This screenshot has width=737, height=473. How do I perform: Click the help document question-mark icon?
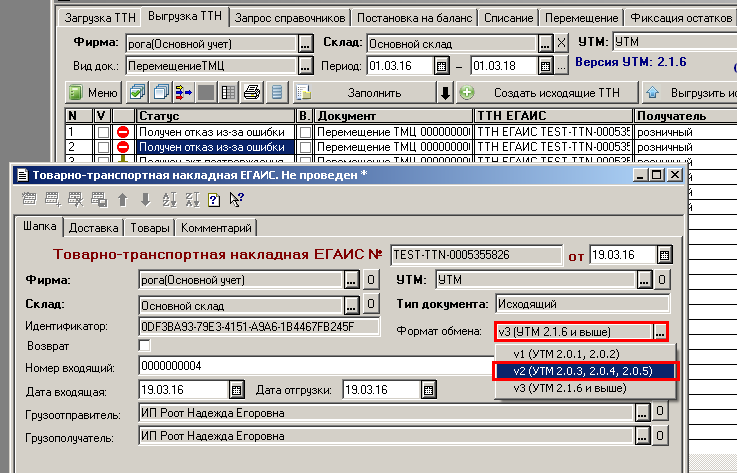214,199
